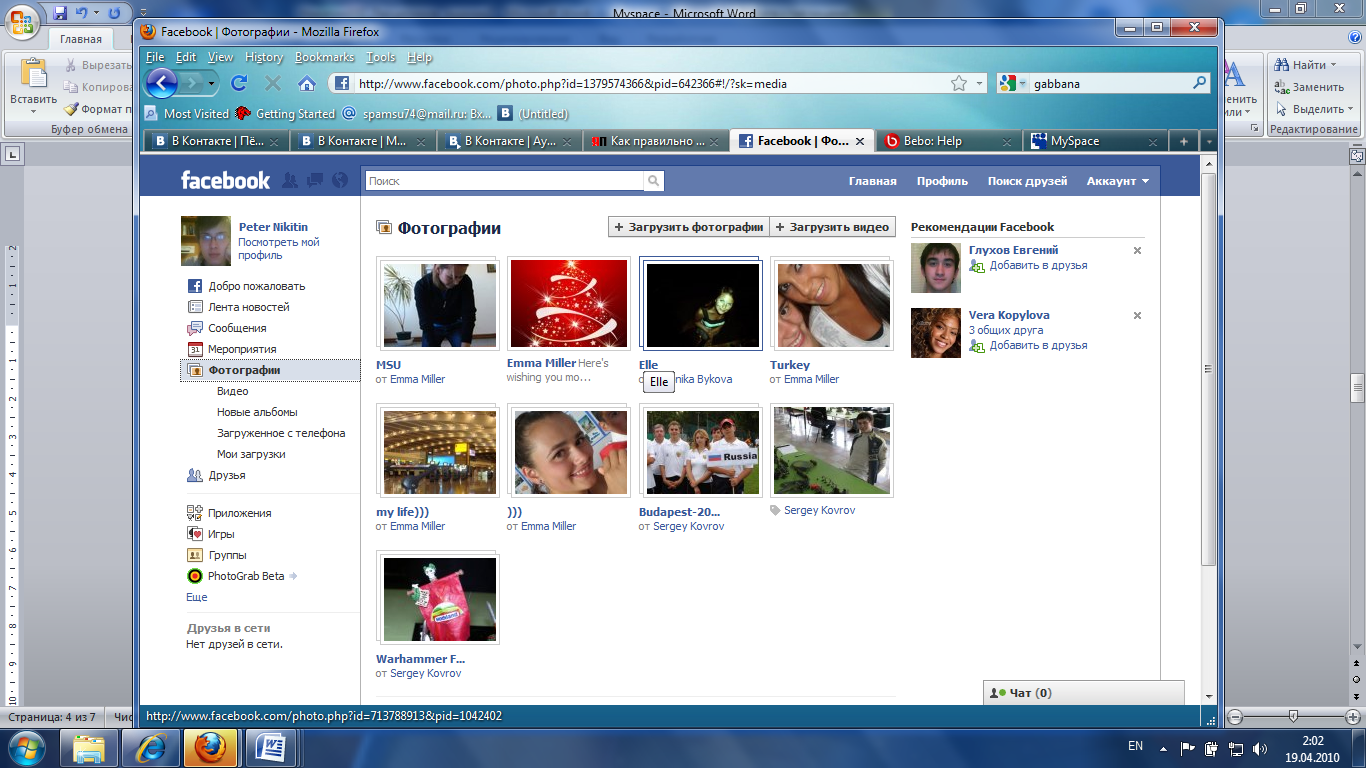
Task: Click the Firefox taskbar icon
Action: [210, 746]
